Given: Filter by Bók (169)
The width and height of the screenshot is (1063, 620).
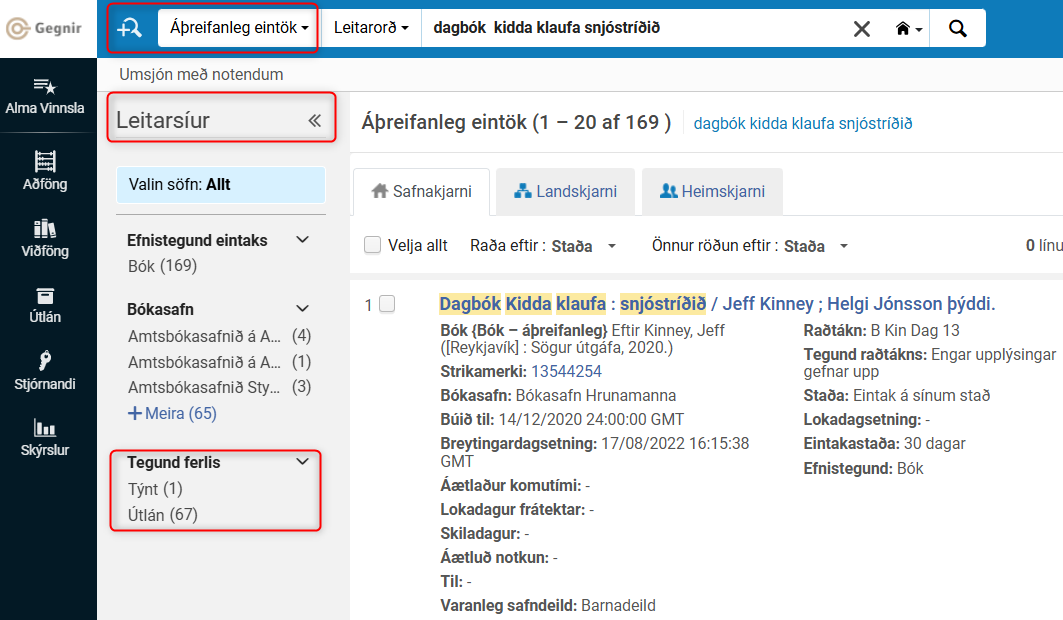Looking at the screenshot, I should (163, 266).
